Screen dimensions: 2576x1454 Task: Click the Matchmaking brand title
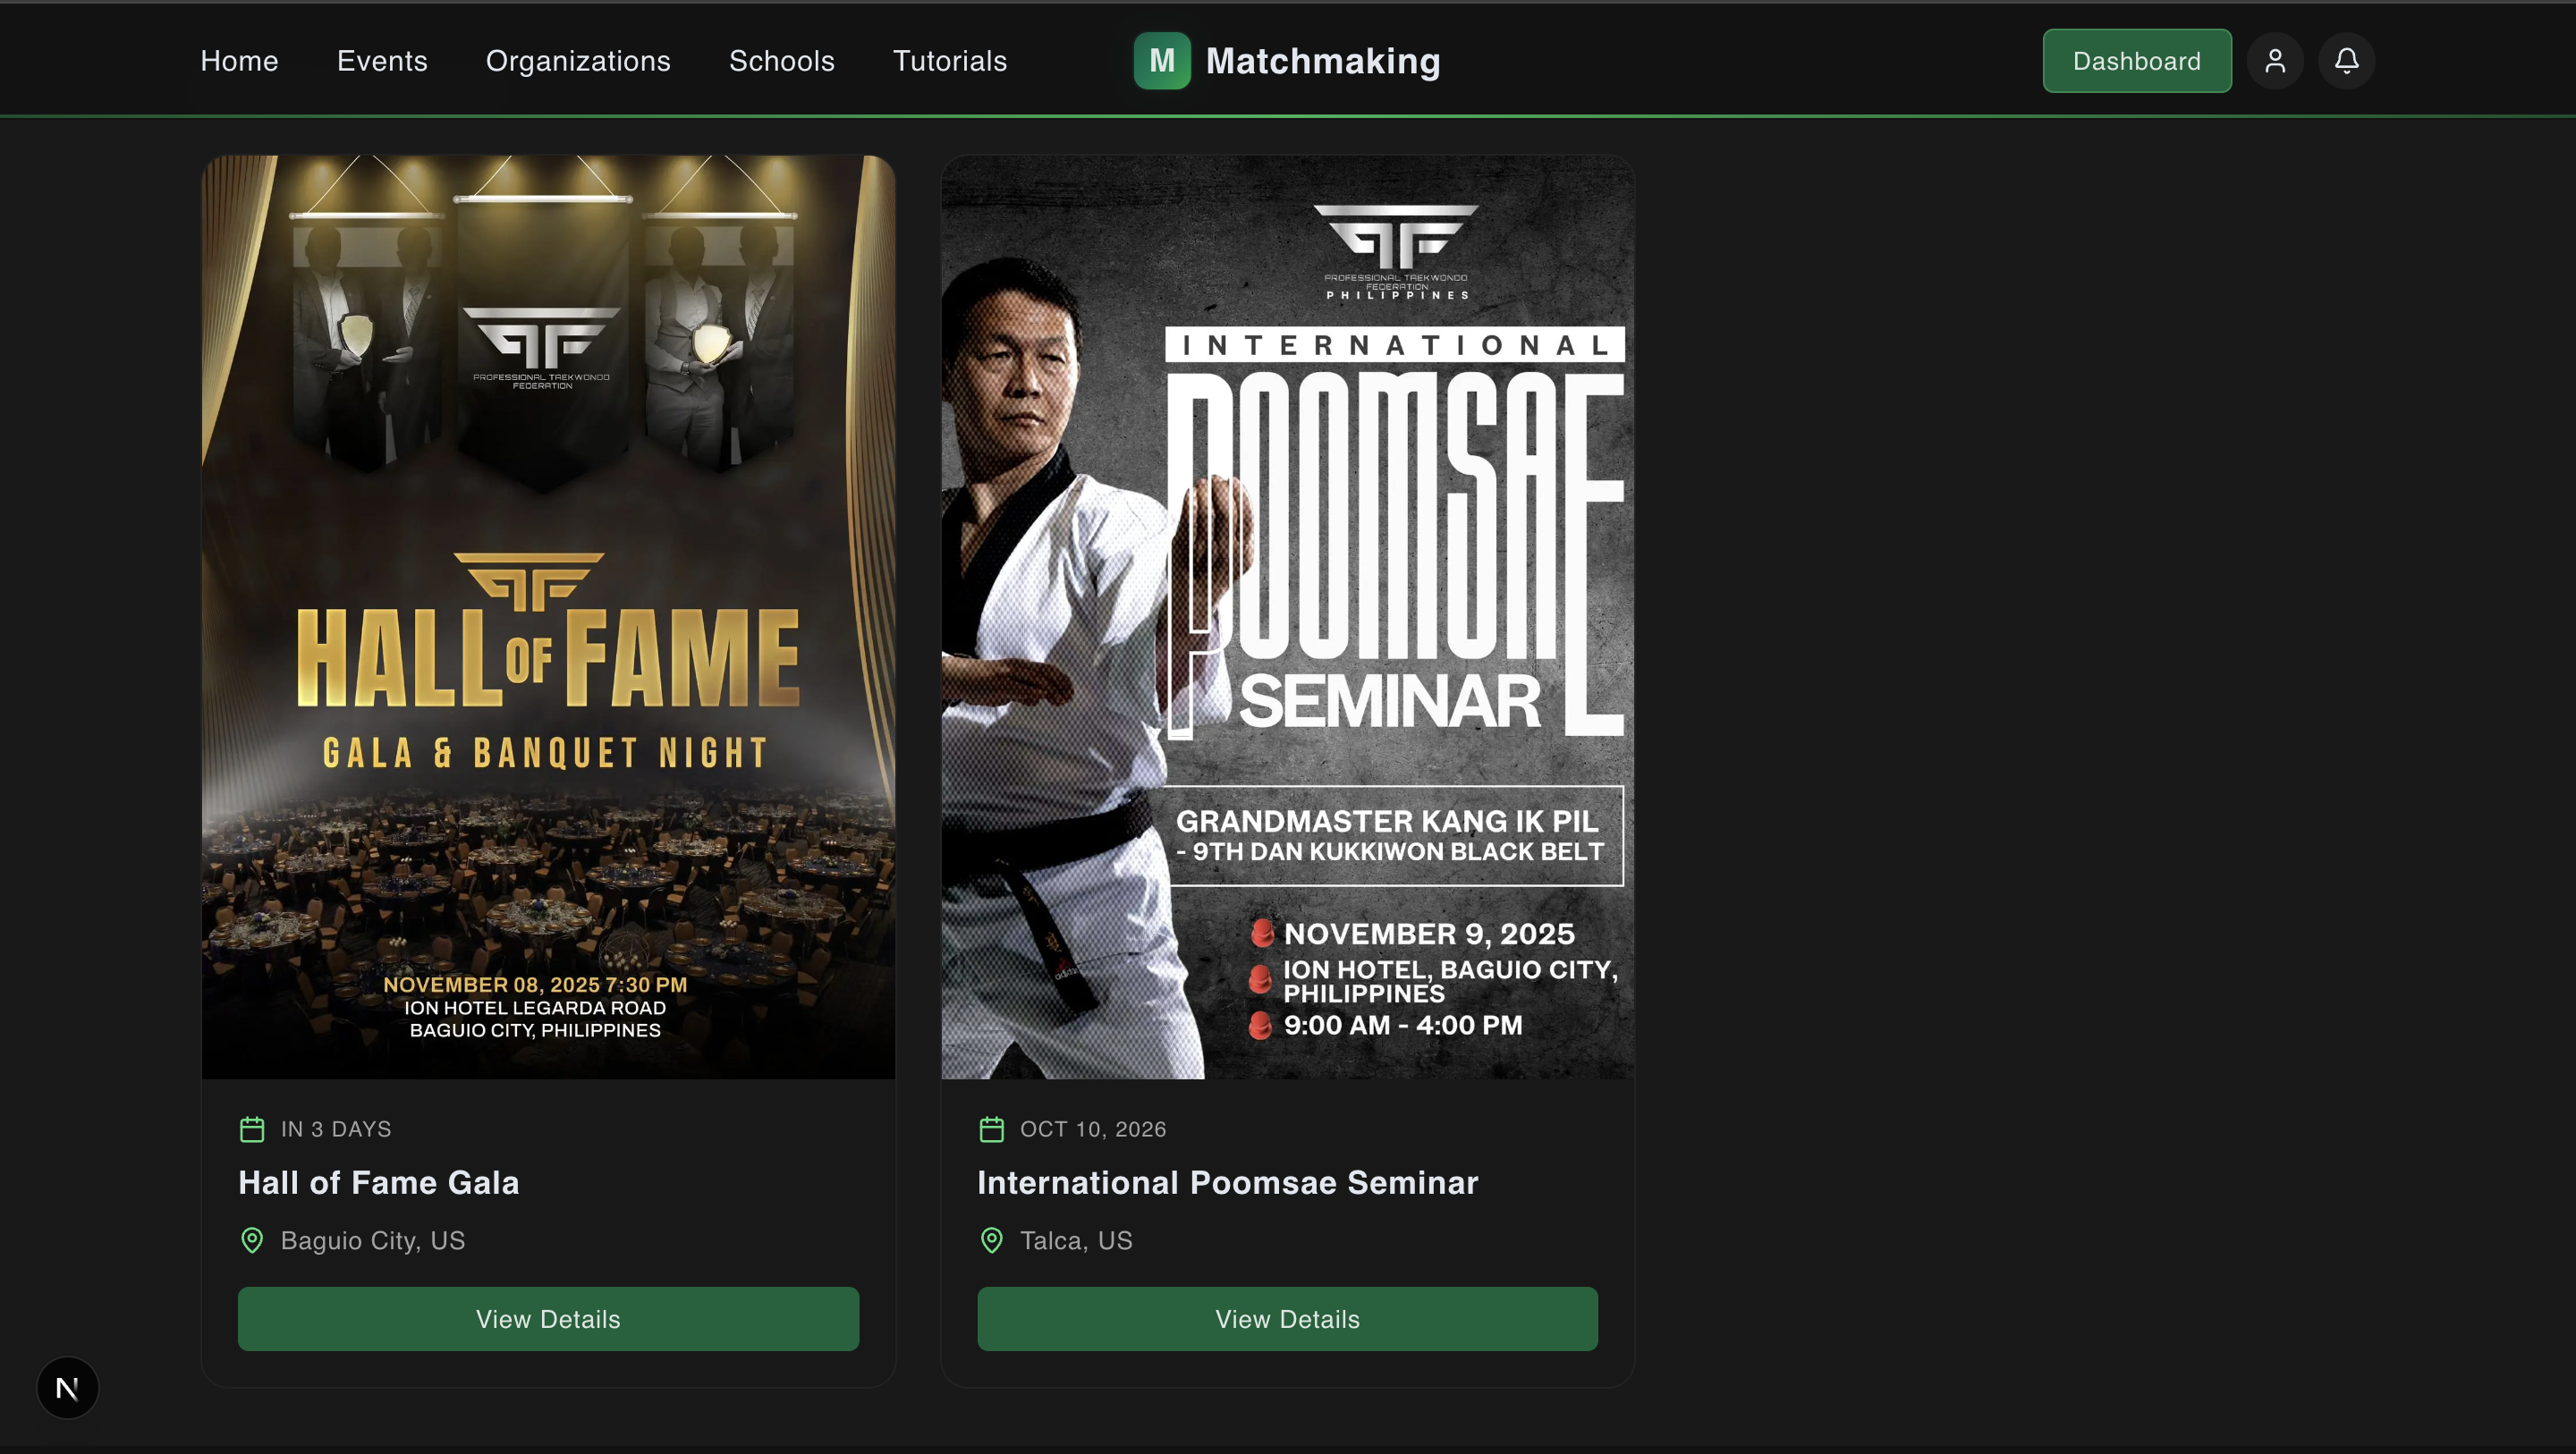click(x=1323, y=61)
